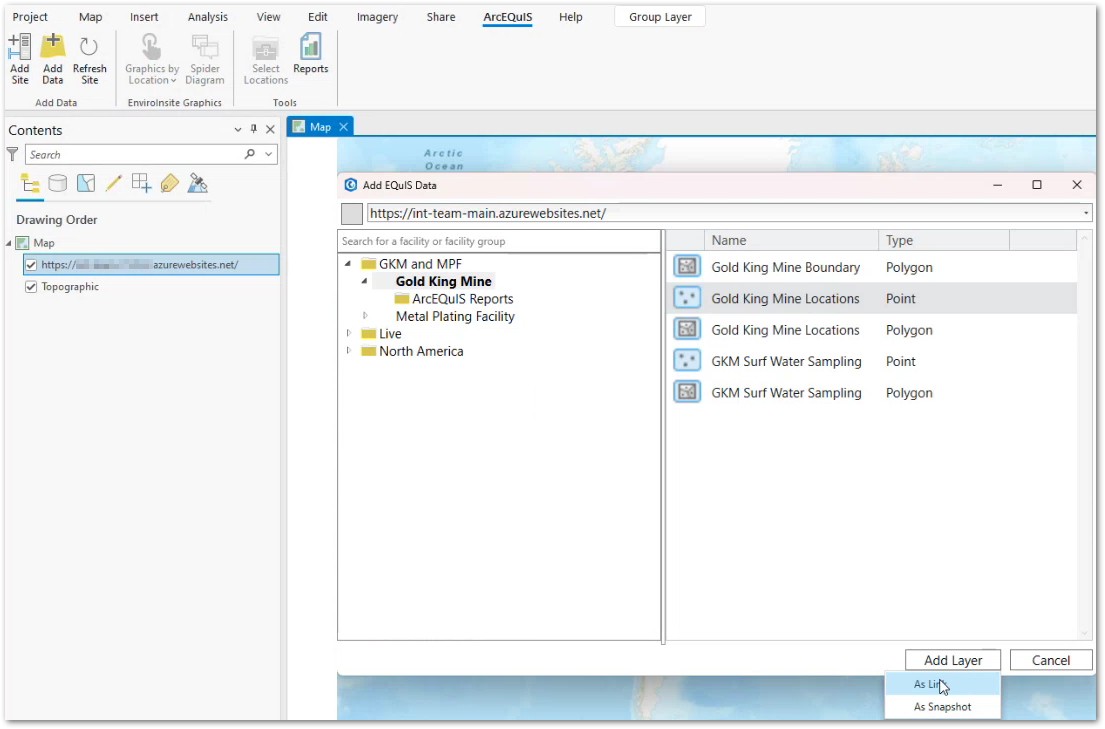The width and height of the screenshot is (1105, 729).
Task: Collapse the Gold King Mine node
Action: pos(364,281)
